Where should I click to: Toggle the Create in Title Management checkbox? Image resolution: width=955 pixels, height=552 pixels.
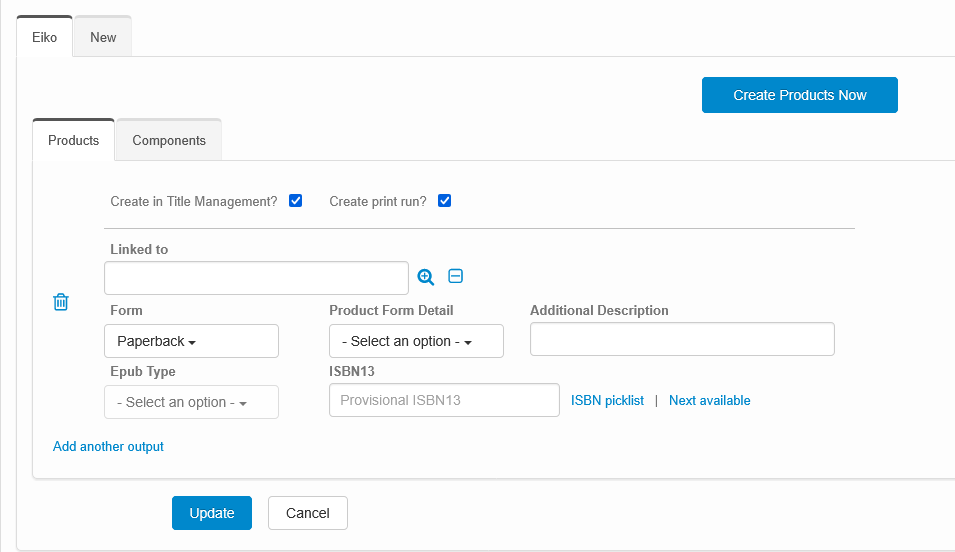coord(295,201)
